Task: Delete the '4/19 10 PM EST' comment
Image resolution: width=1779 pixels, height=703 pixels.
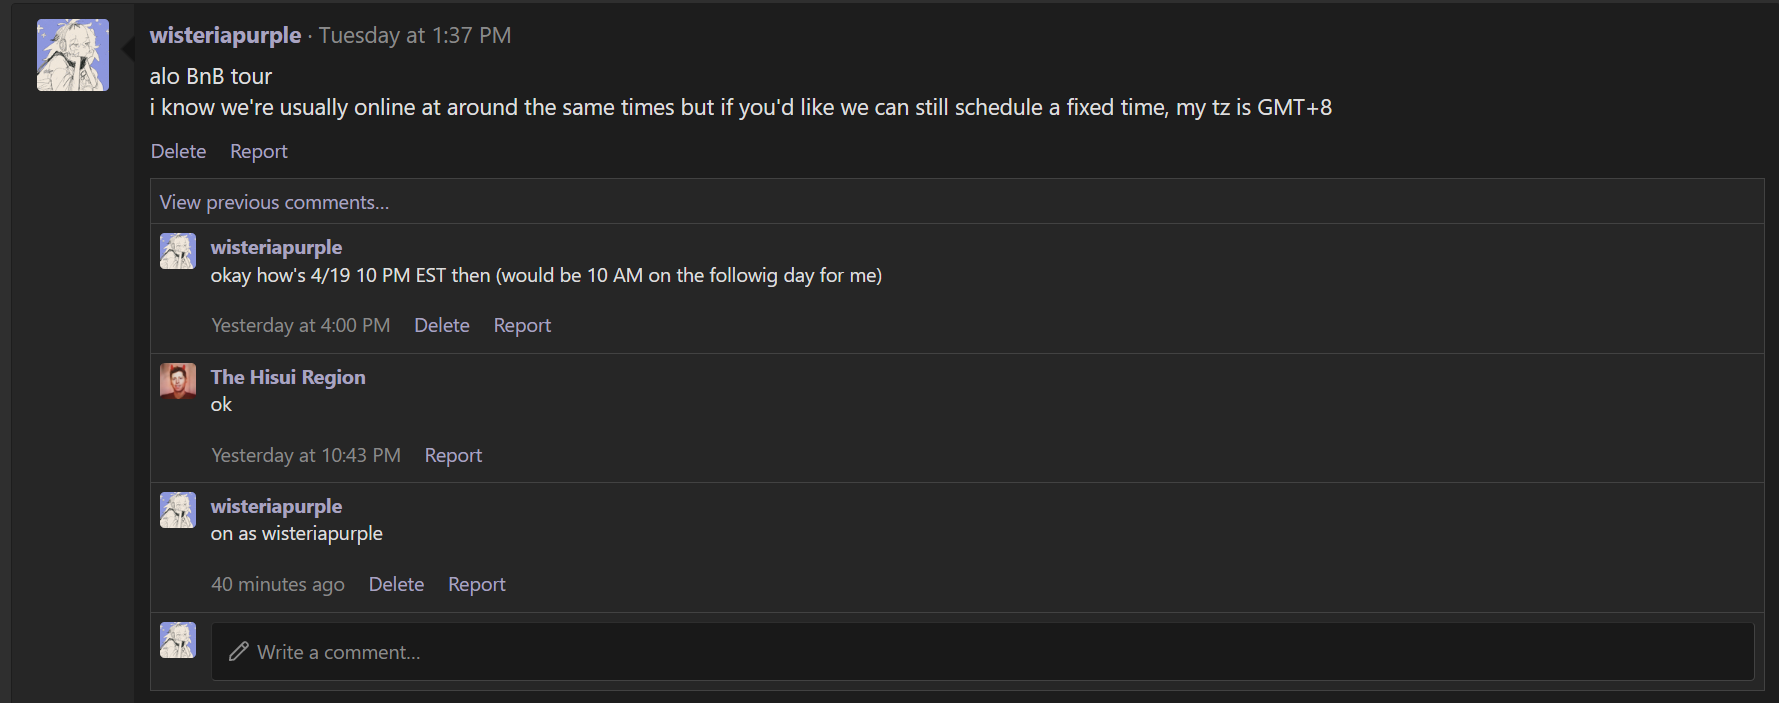Action: tap(441, 325)
